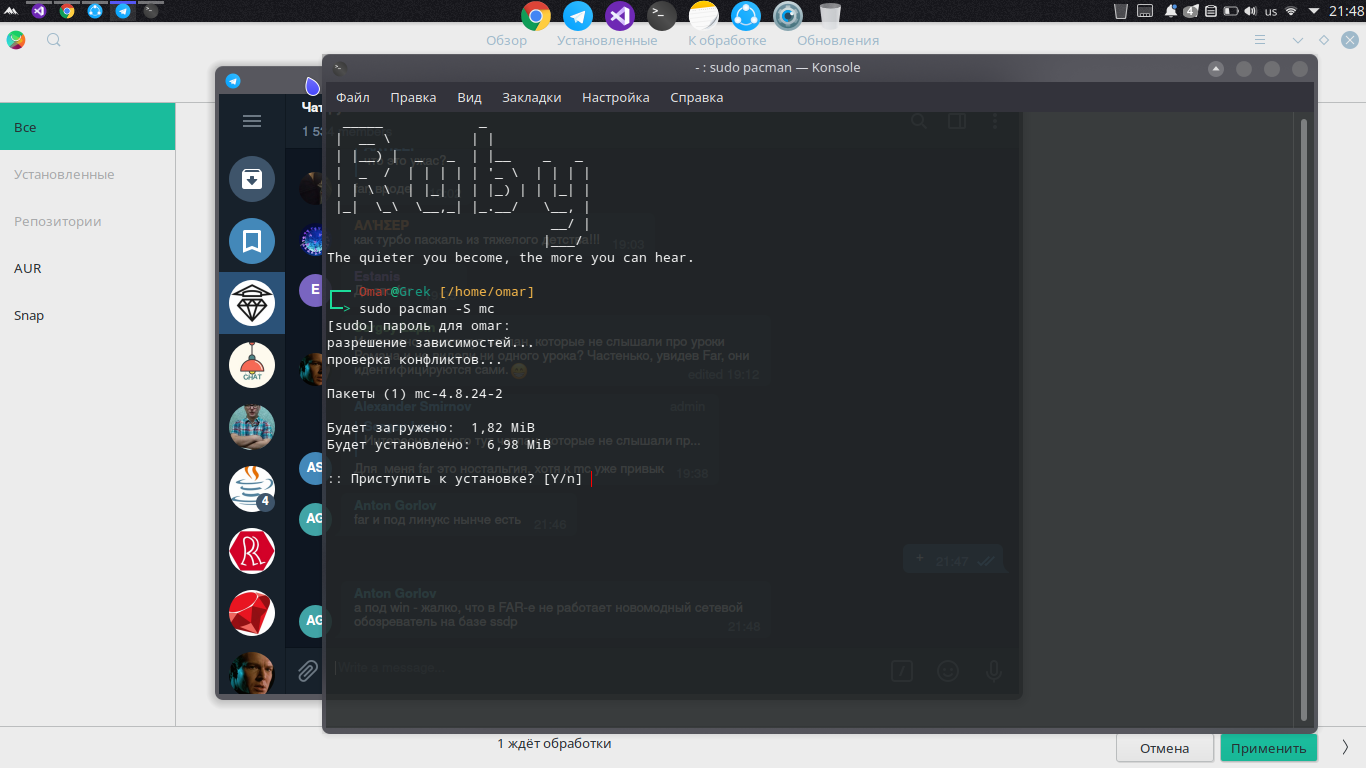The image size is (1366, 768).
Task: Open search in the package manager
Action: point(54,40)
